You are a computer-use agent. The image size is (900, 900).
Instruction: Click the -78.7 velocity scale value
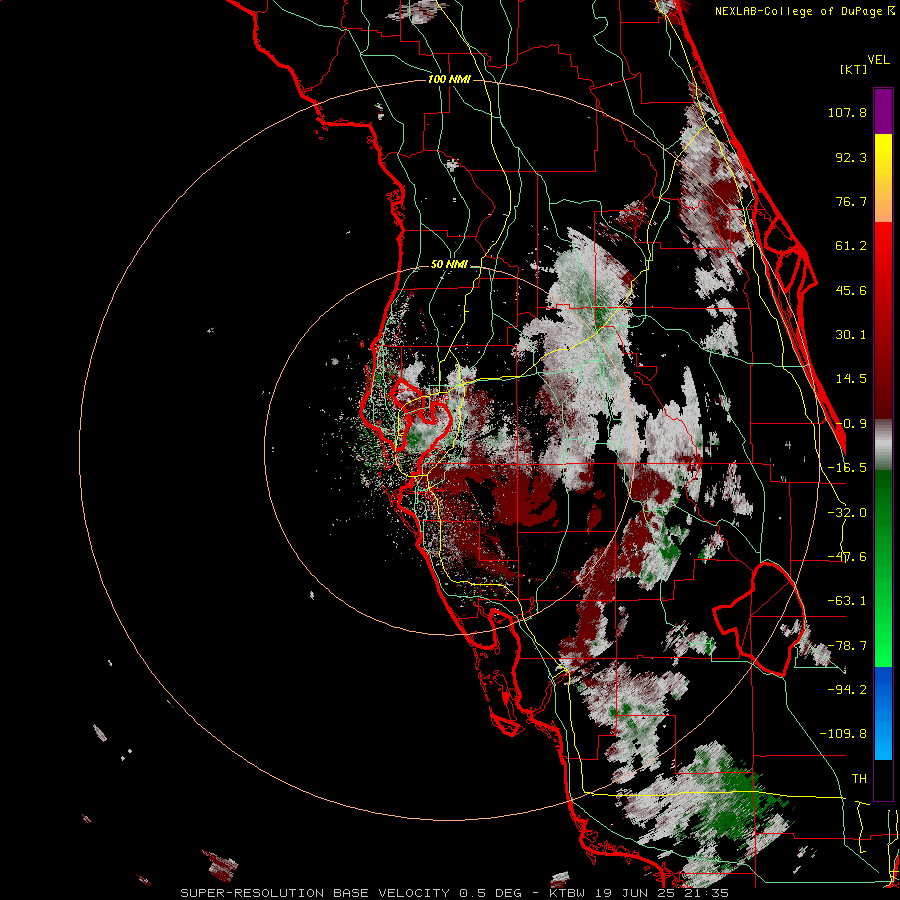tap(847, 646)
